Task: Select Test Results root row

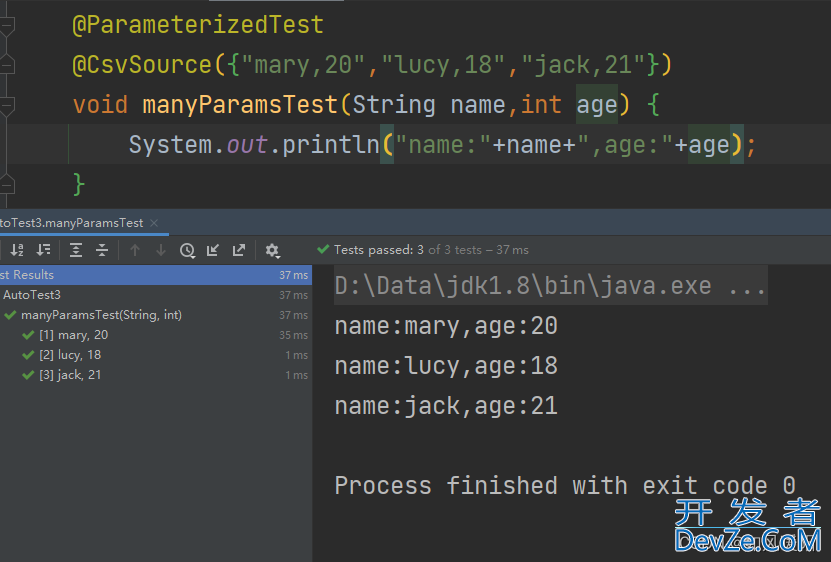Action: click(156, 275)
